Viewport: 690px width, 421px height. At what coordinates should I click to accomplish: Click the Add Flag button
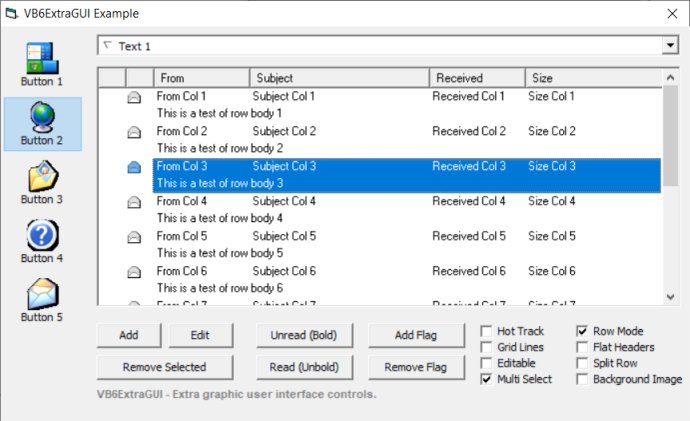416,335
